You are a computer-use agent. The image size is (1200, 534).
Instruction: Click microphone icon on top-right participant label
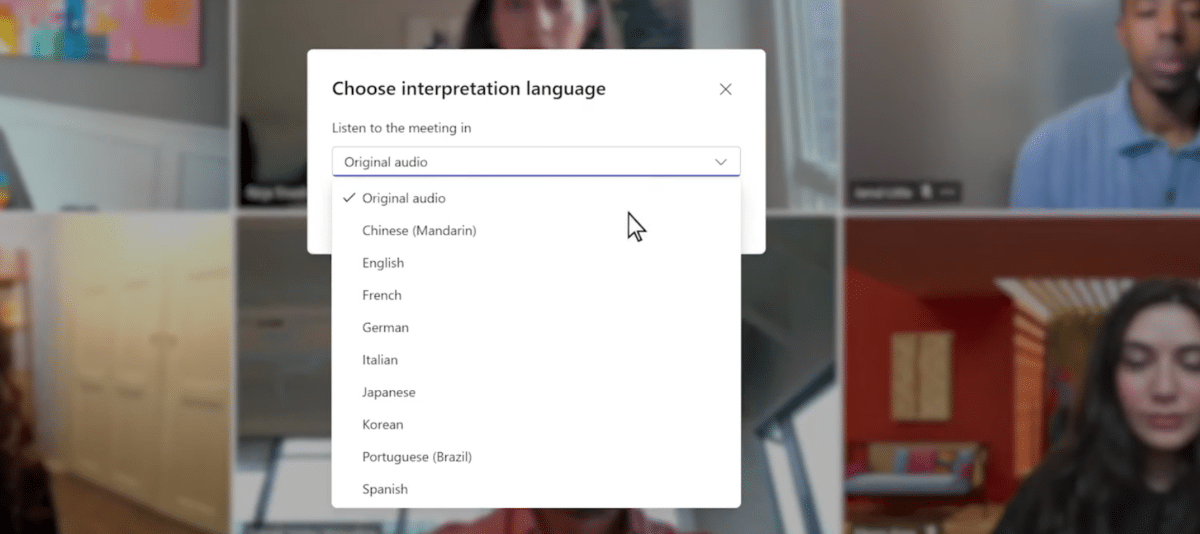tap(927, 190)
